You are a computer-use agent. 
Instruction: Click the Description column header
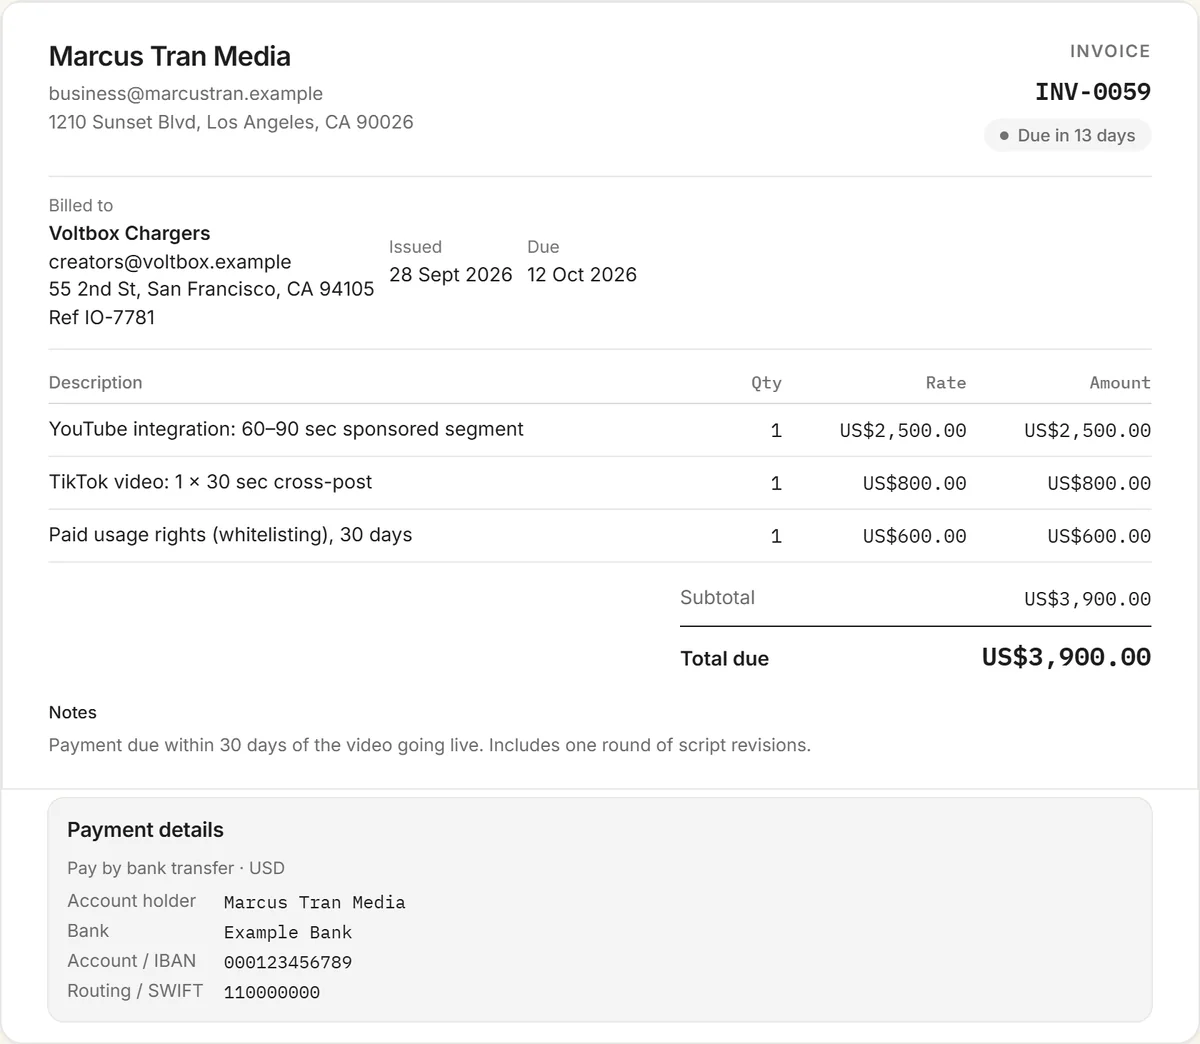click(96, 383)
